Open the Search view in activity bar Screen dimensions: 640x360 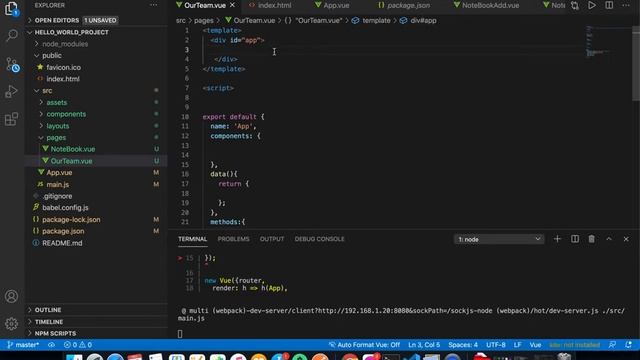tap(11, 36)
